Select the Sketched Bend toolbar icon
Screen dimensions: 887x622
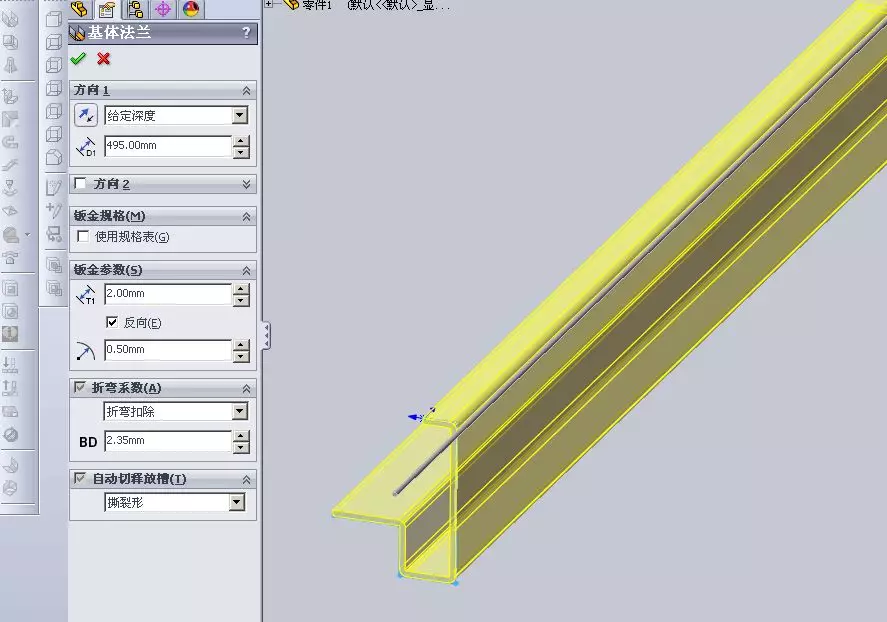point(10,188)
